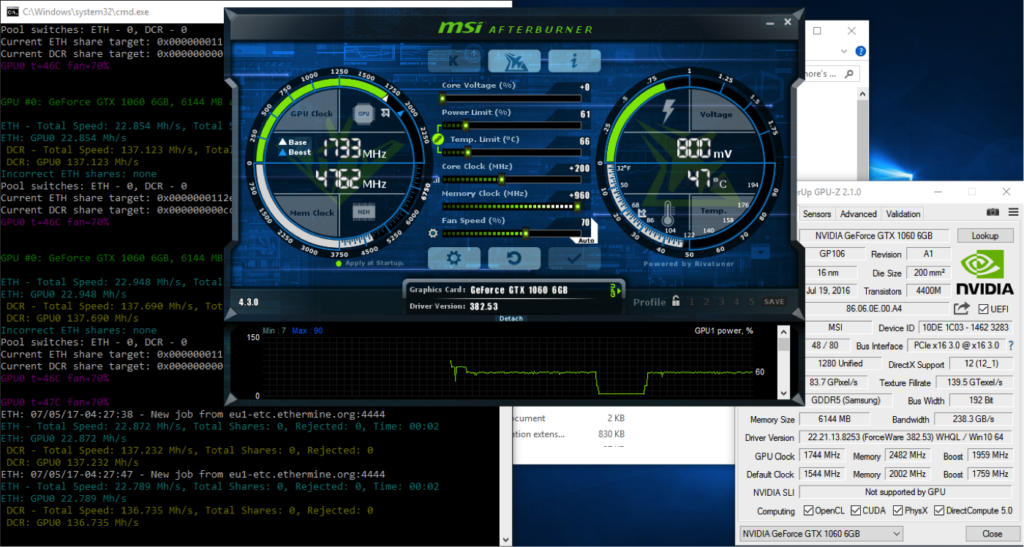Click the MEM chip icon in clock gauge
This screenshot has width=1024, height=547.
[364, 211]
